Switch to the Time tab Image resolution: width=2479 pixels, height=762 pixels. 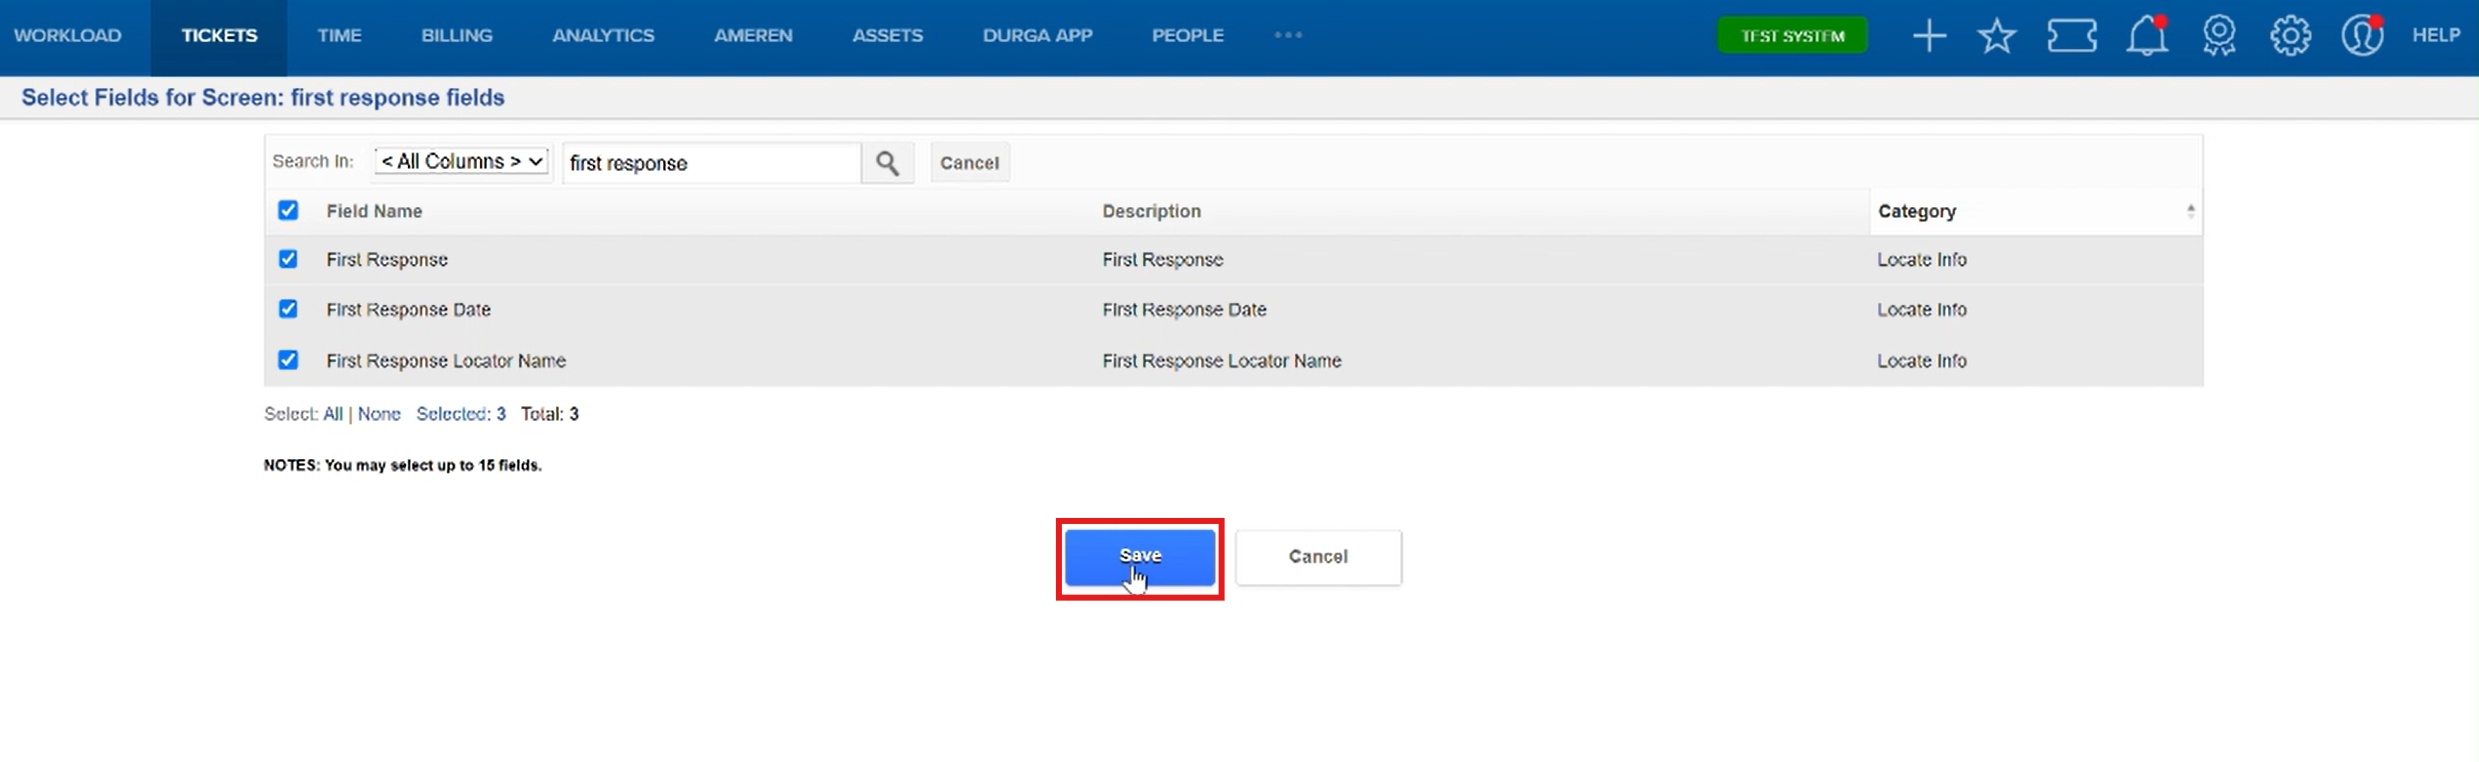coord(339,35)
